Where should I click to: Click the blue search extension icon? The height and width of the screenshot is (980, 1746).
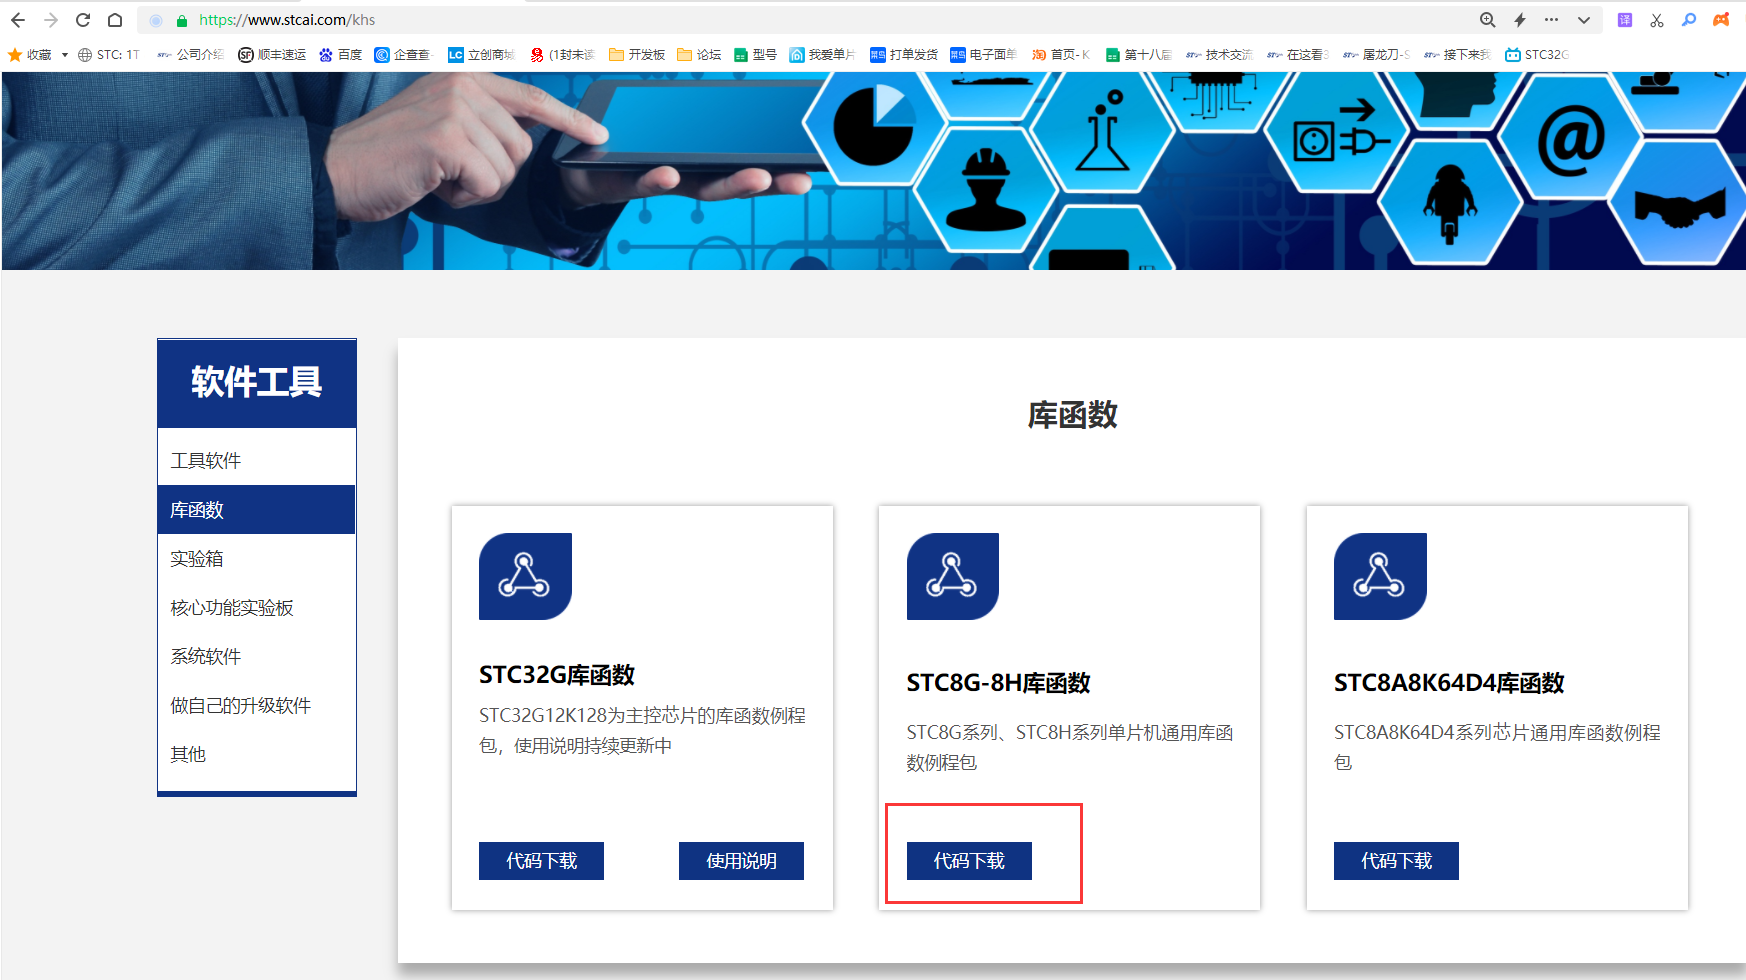[x=1689, y=20]
